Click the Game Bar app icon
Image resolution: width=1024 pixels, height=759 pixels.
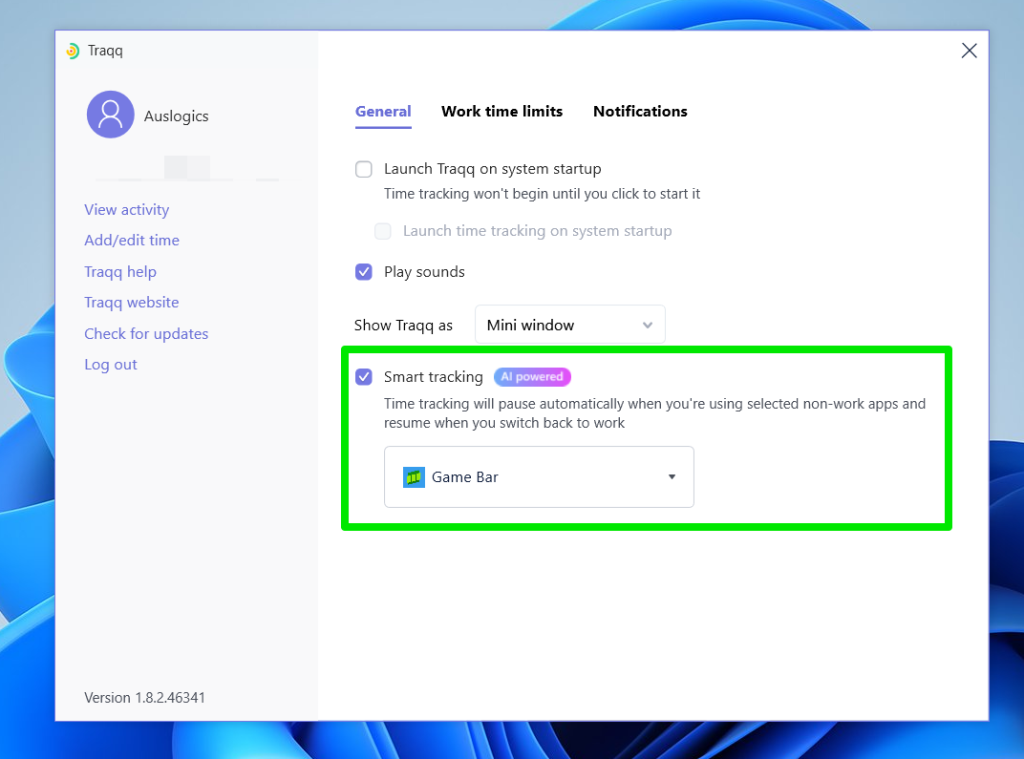414,477
